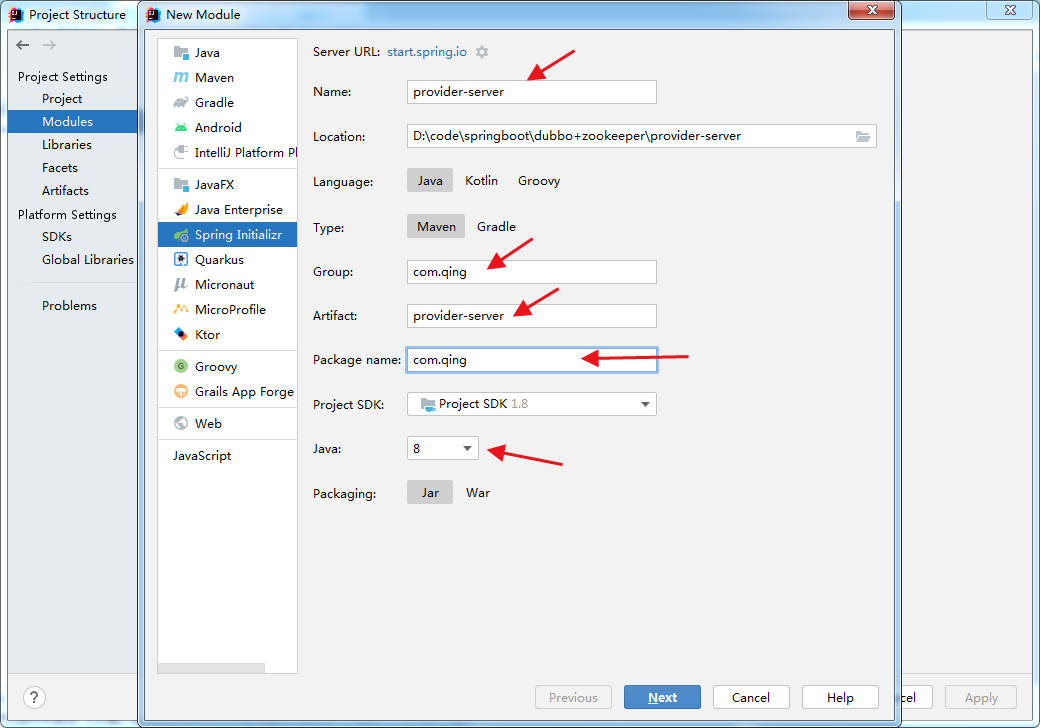Select Jar packaging
The width and height of the screenshot is (1040, 728).
tap(430, 493)
